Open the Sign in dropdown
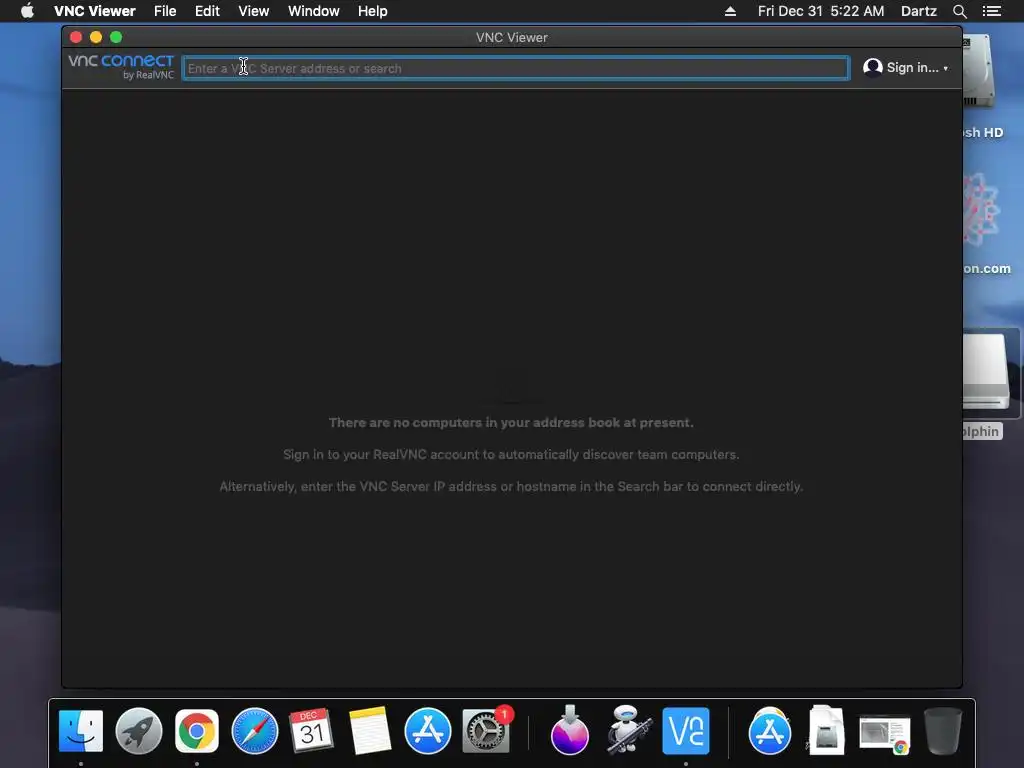The image size is (1024, 768). point(917,68)
